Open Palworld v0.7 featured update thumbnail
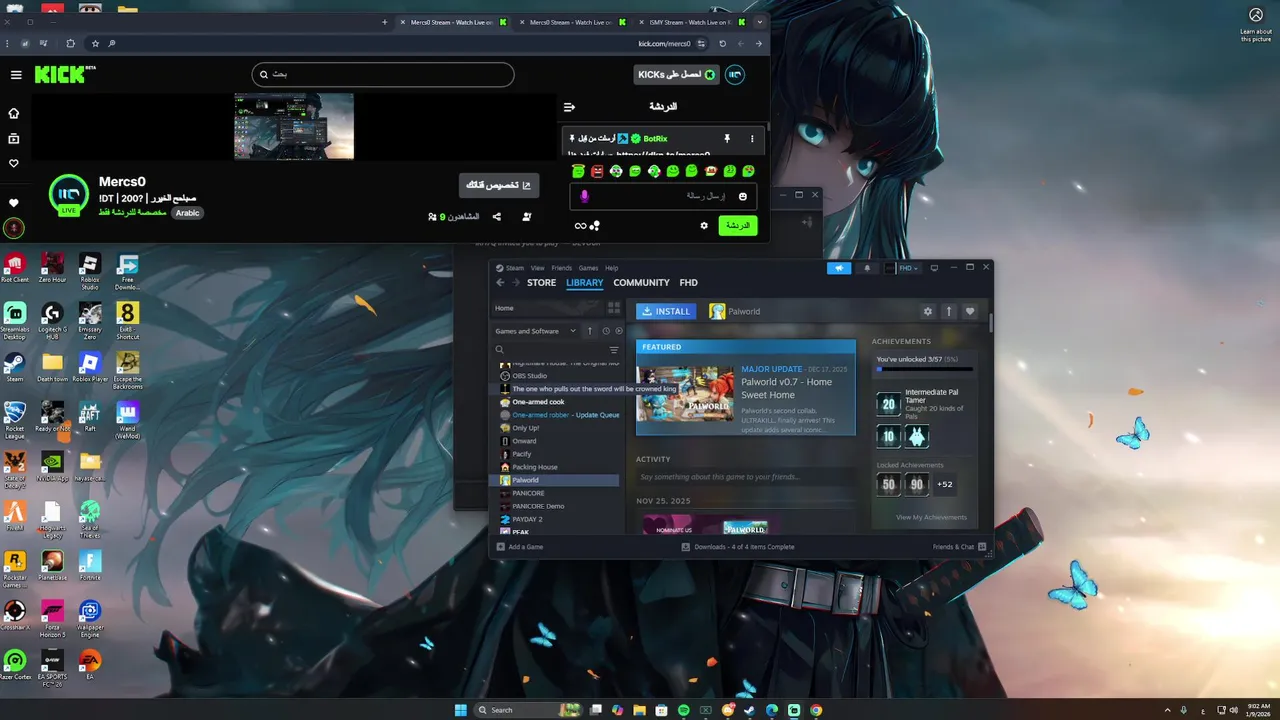 (x=685, y=393)
